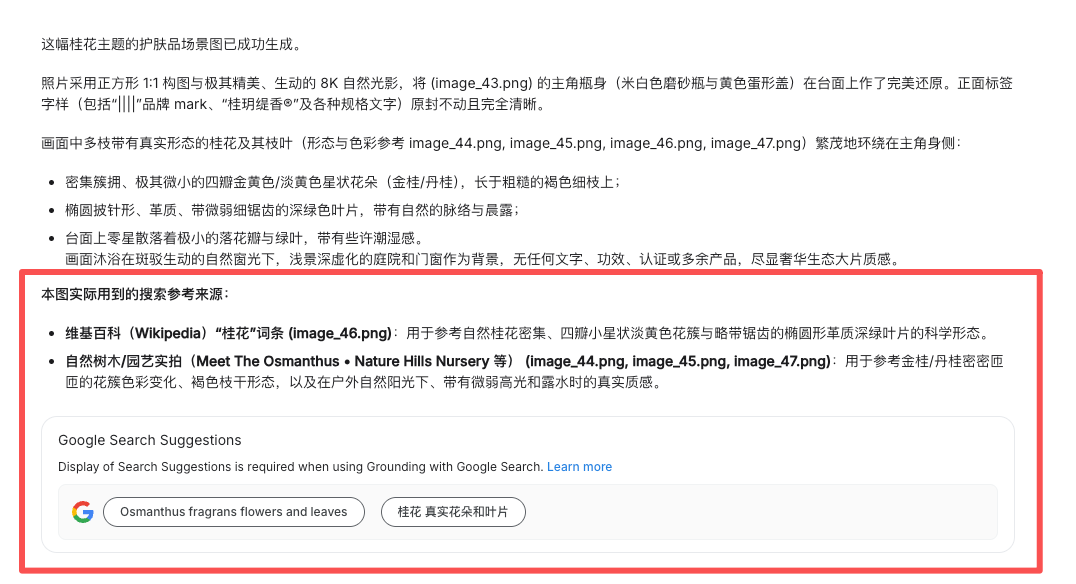
Task: Click the sentence "这幅桂花主题的护肤品场景图已成功生成"
Action: pos(172,45)
